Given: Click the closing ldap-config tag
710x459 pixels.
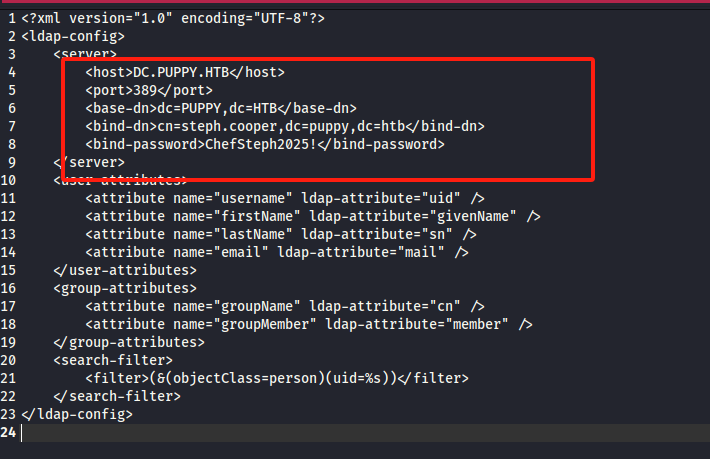Looking at the screenshot, I should coord(77,414).
